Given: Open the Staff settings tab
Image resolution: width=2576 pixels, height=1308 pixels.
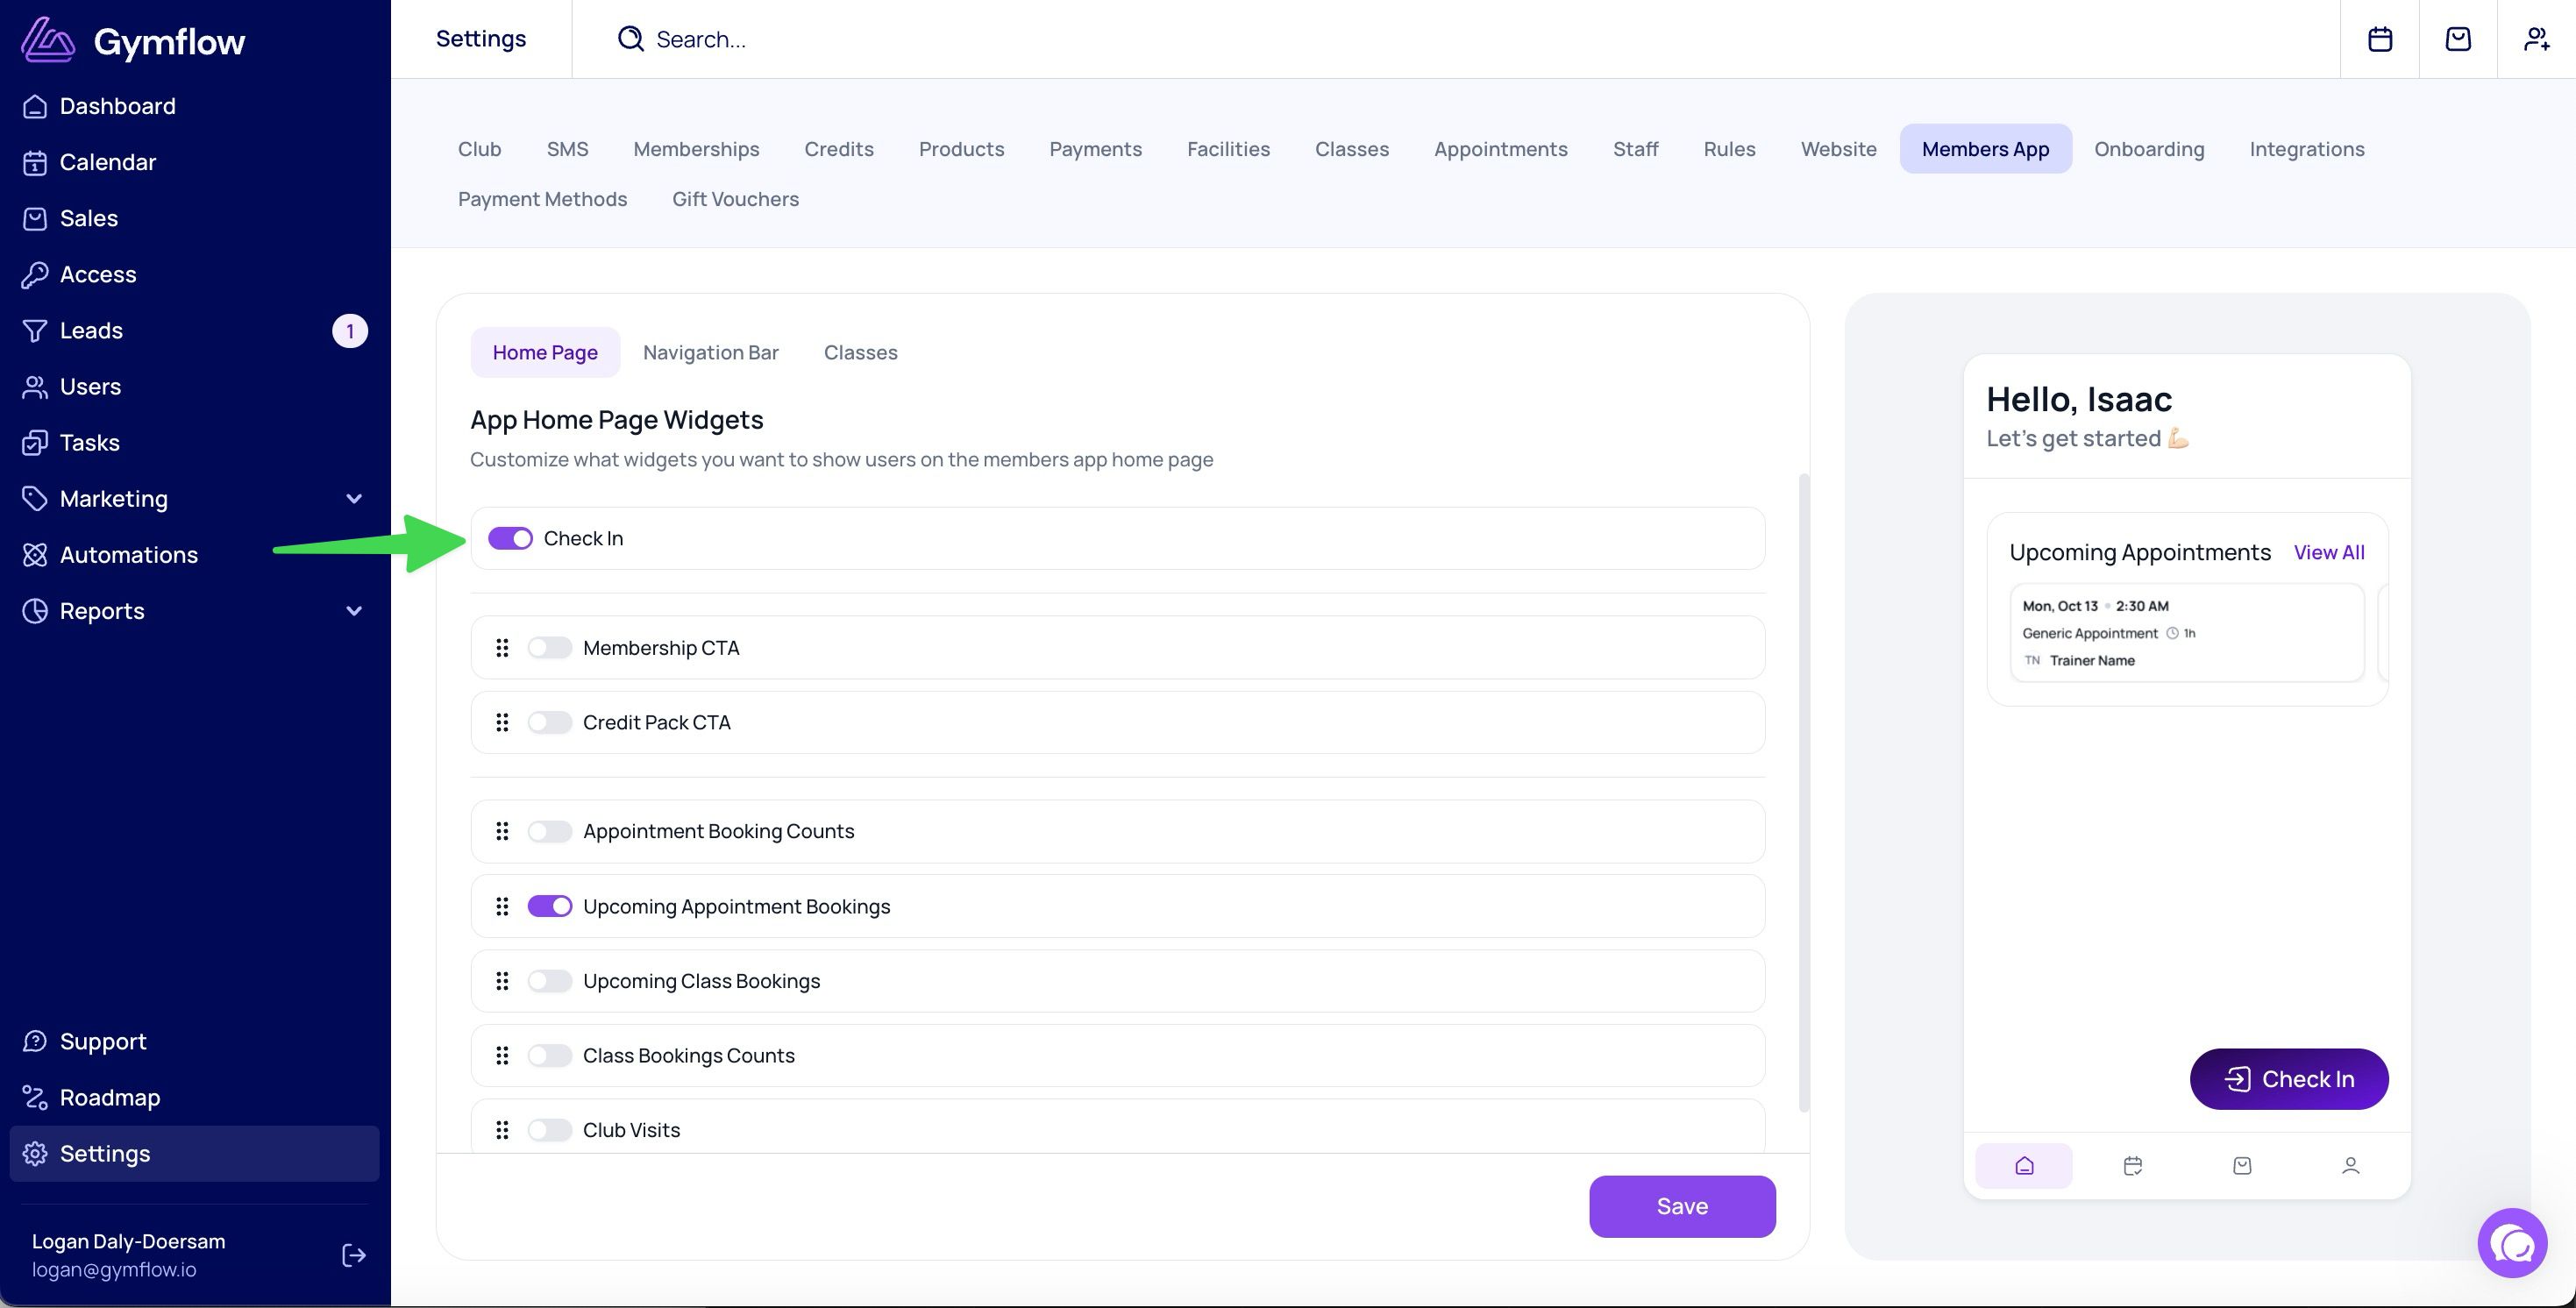Looking at the screenshot, I should point(1635,149).
